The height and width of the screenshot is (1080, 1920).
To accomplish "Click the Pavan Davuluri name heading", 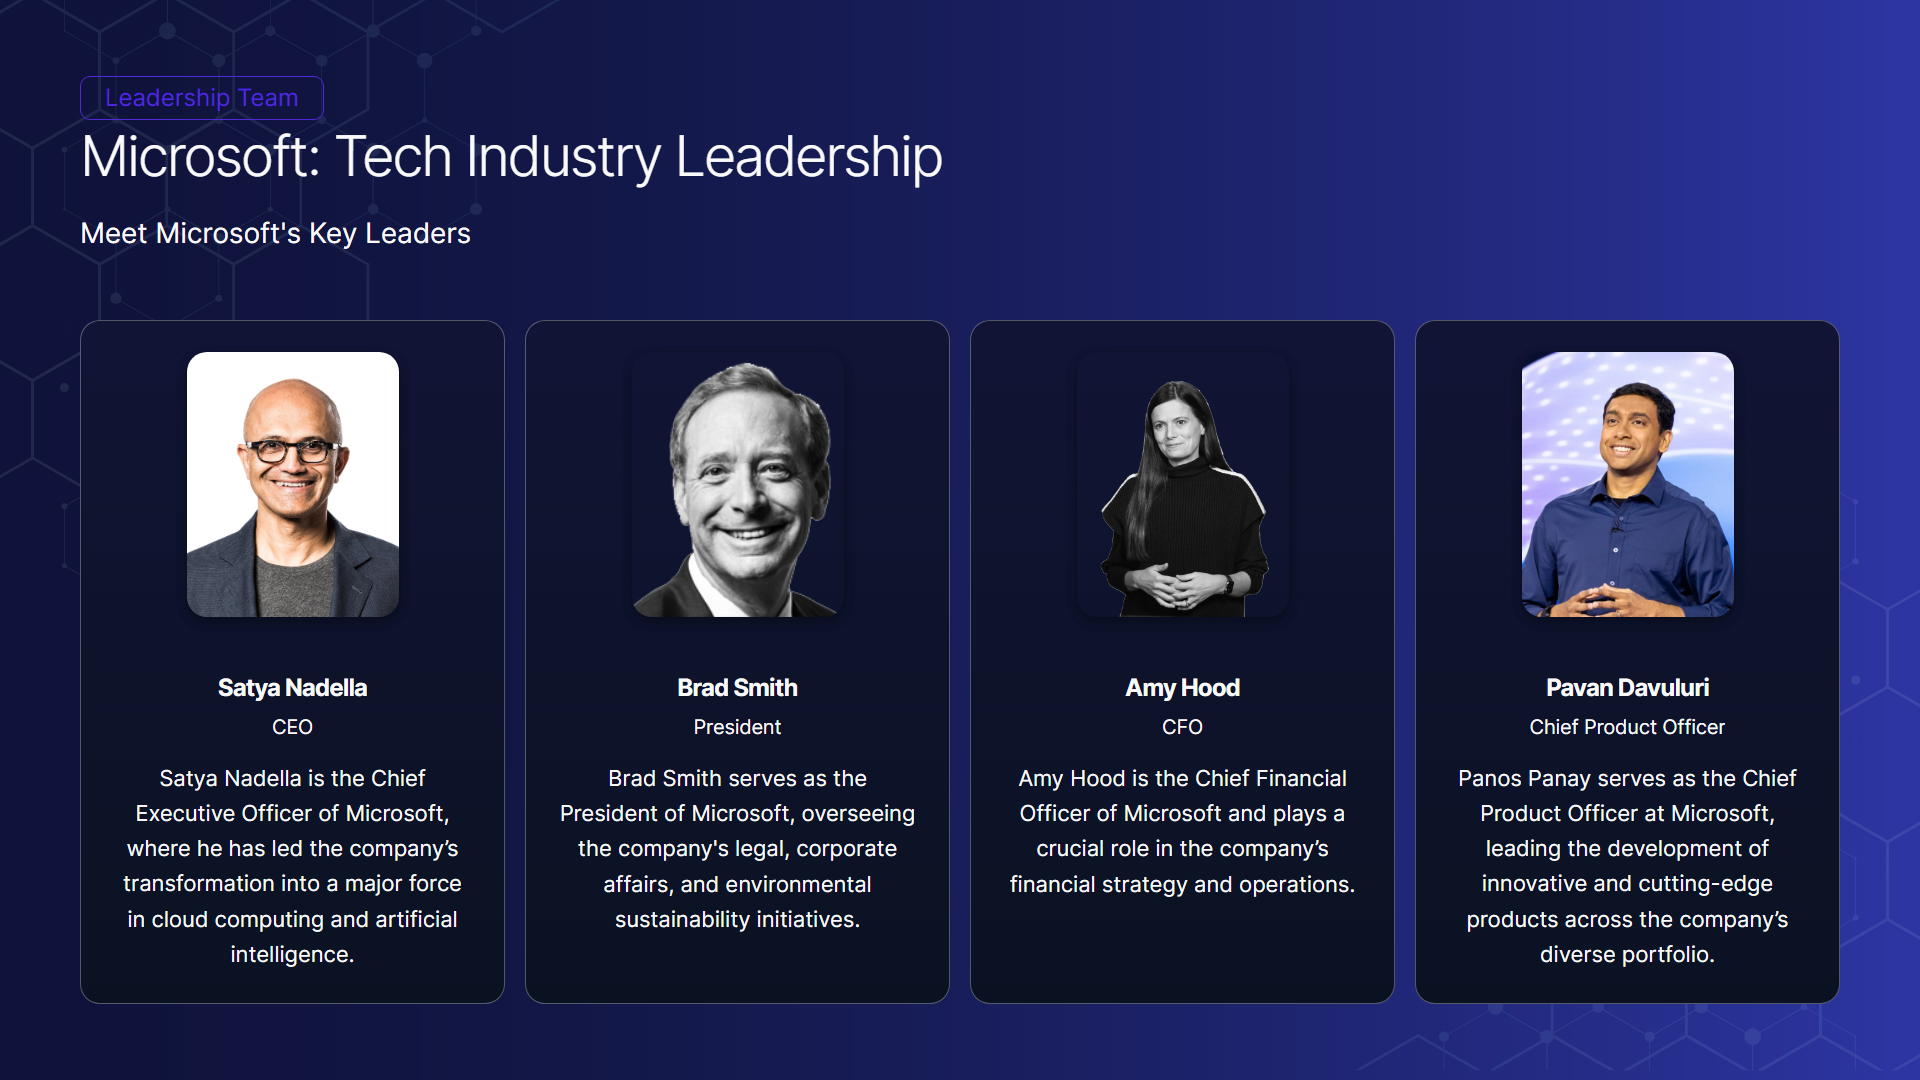I will (x=1627, y=688).
